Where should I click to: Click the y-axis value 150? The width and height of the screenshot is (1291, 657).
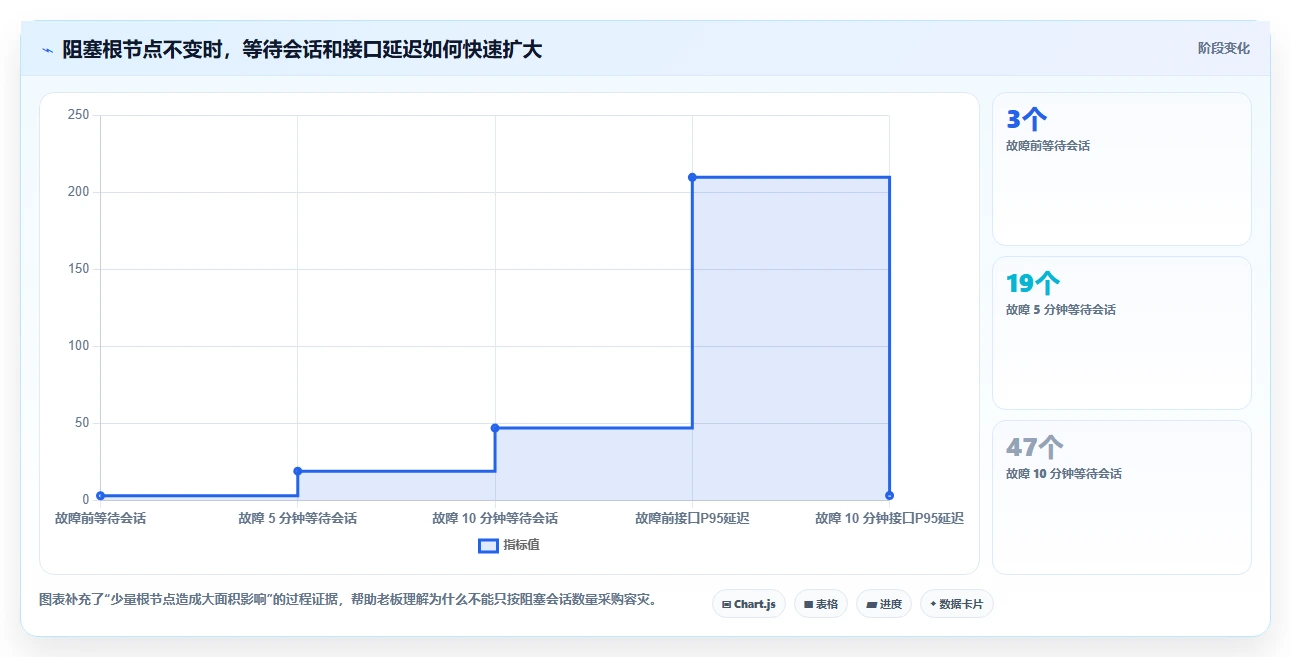(79, 269)
